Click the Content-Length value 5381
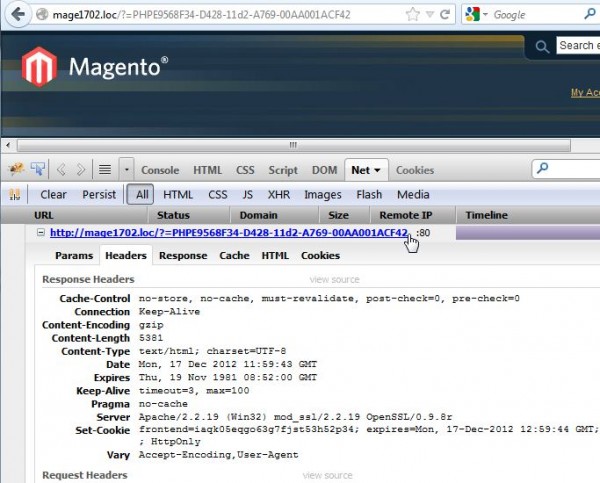Screen dimensions: 600x483 coord(151,338)
